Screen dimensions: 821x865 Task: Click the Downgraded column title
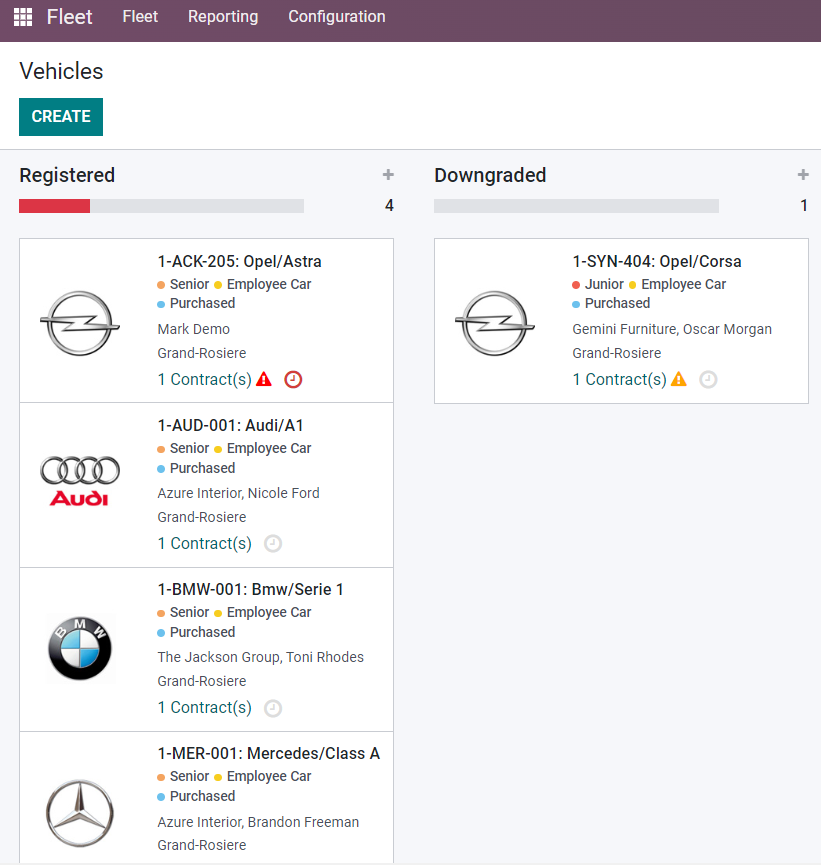click(x=490, y=175)
